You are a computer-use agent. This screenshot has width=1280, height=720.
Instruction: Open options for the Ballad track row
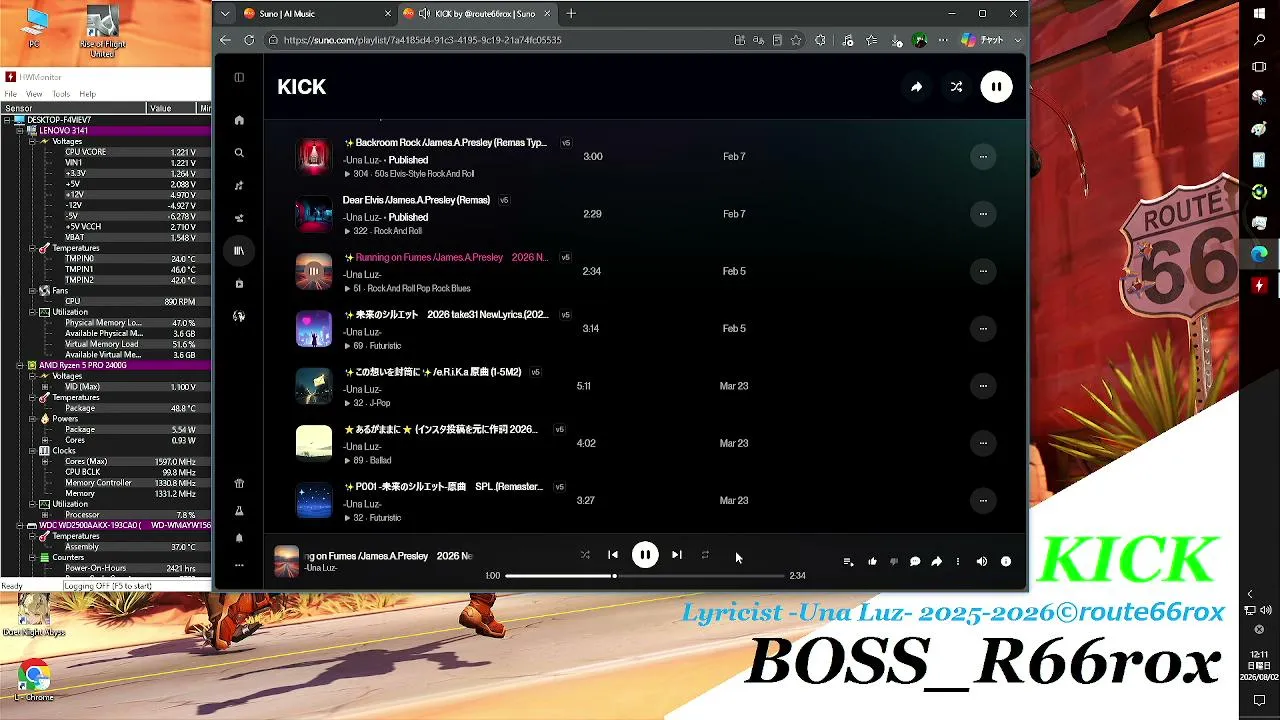click(983, 443)
